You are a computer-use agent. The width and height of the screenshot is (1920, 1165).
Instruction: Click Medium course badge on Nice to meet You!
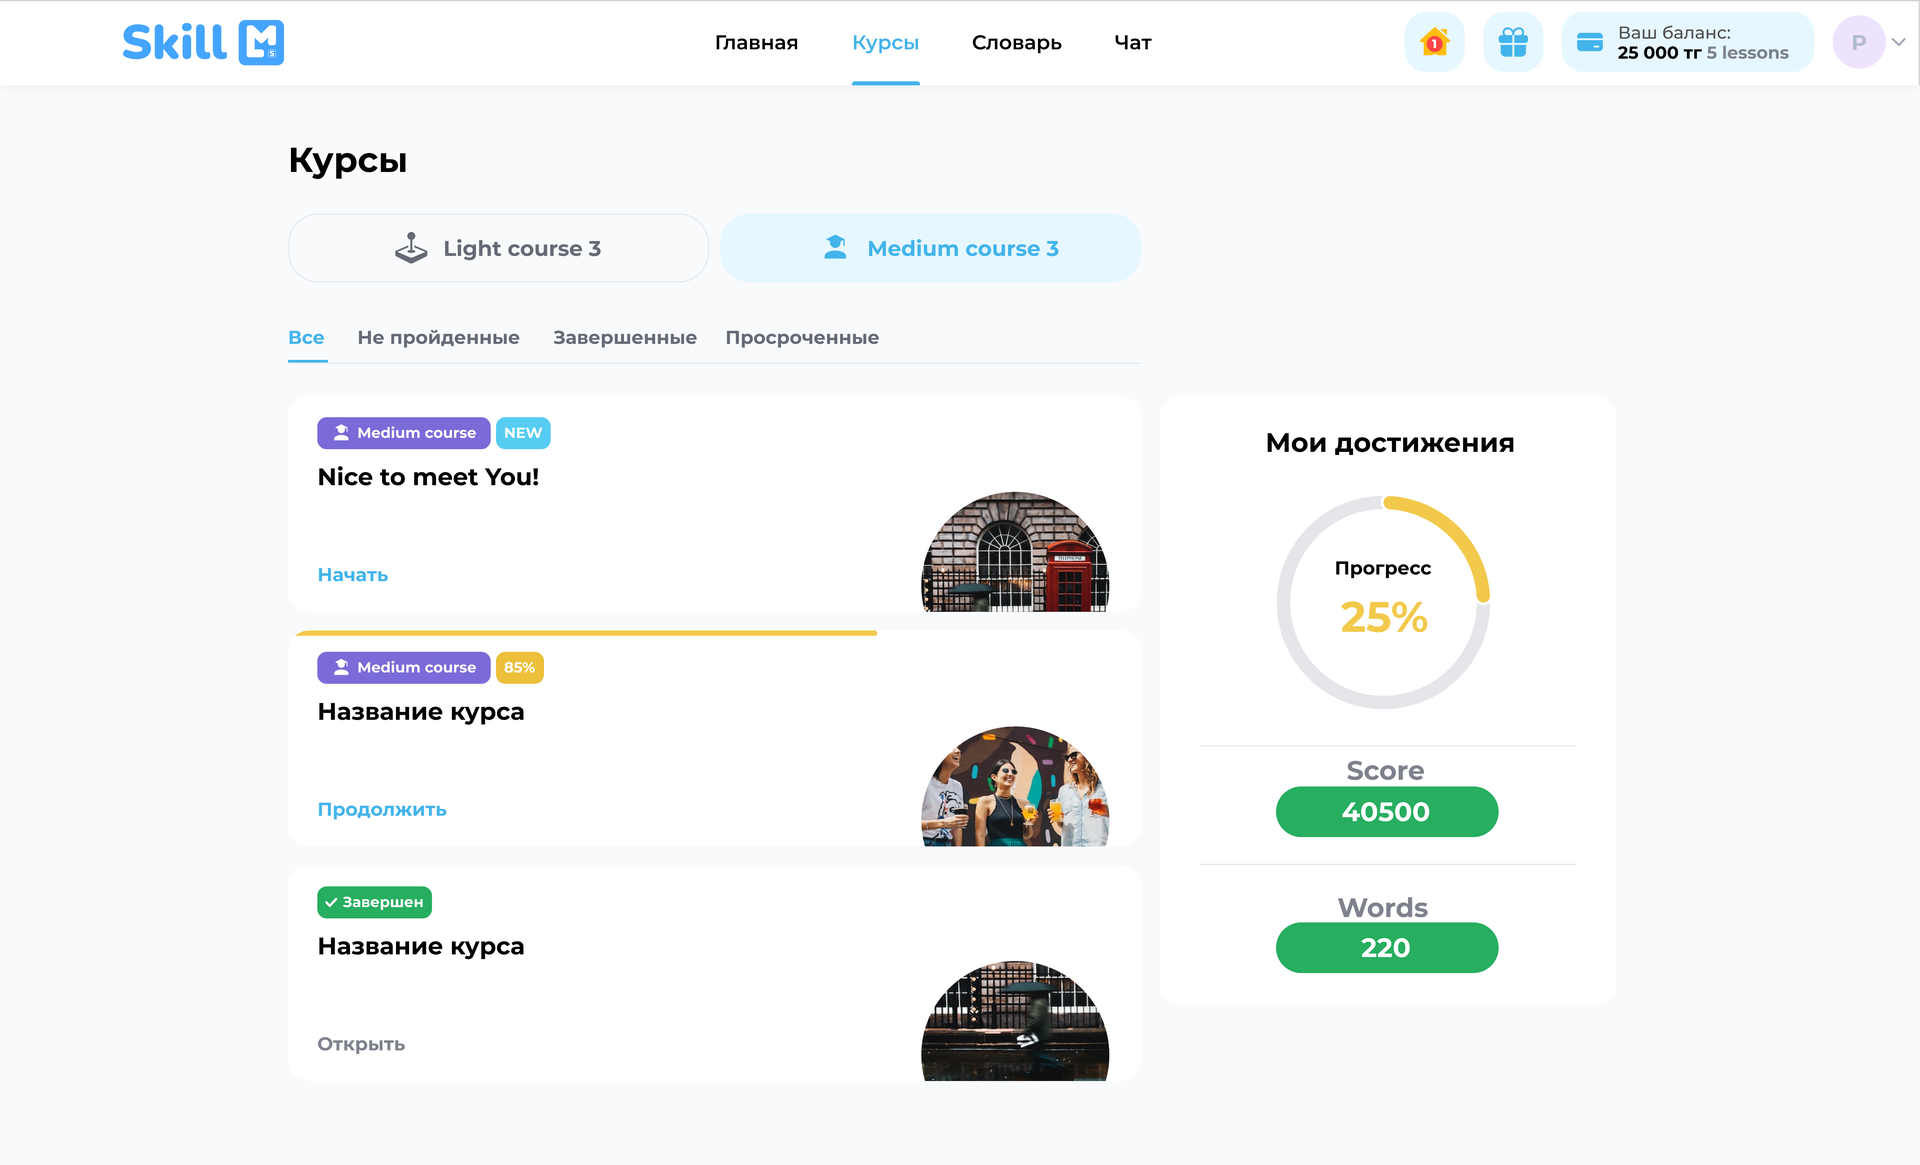404,433
